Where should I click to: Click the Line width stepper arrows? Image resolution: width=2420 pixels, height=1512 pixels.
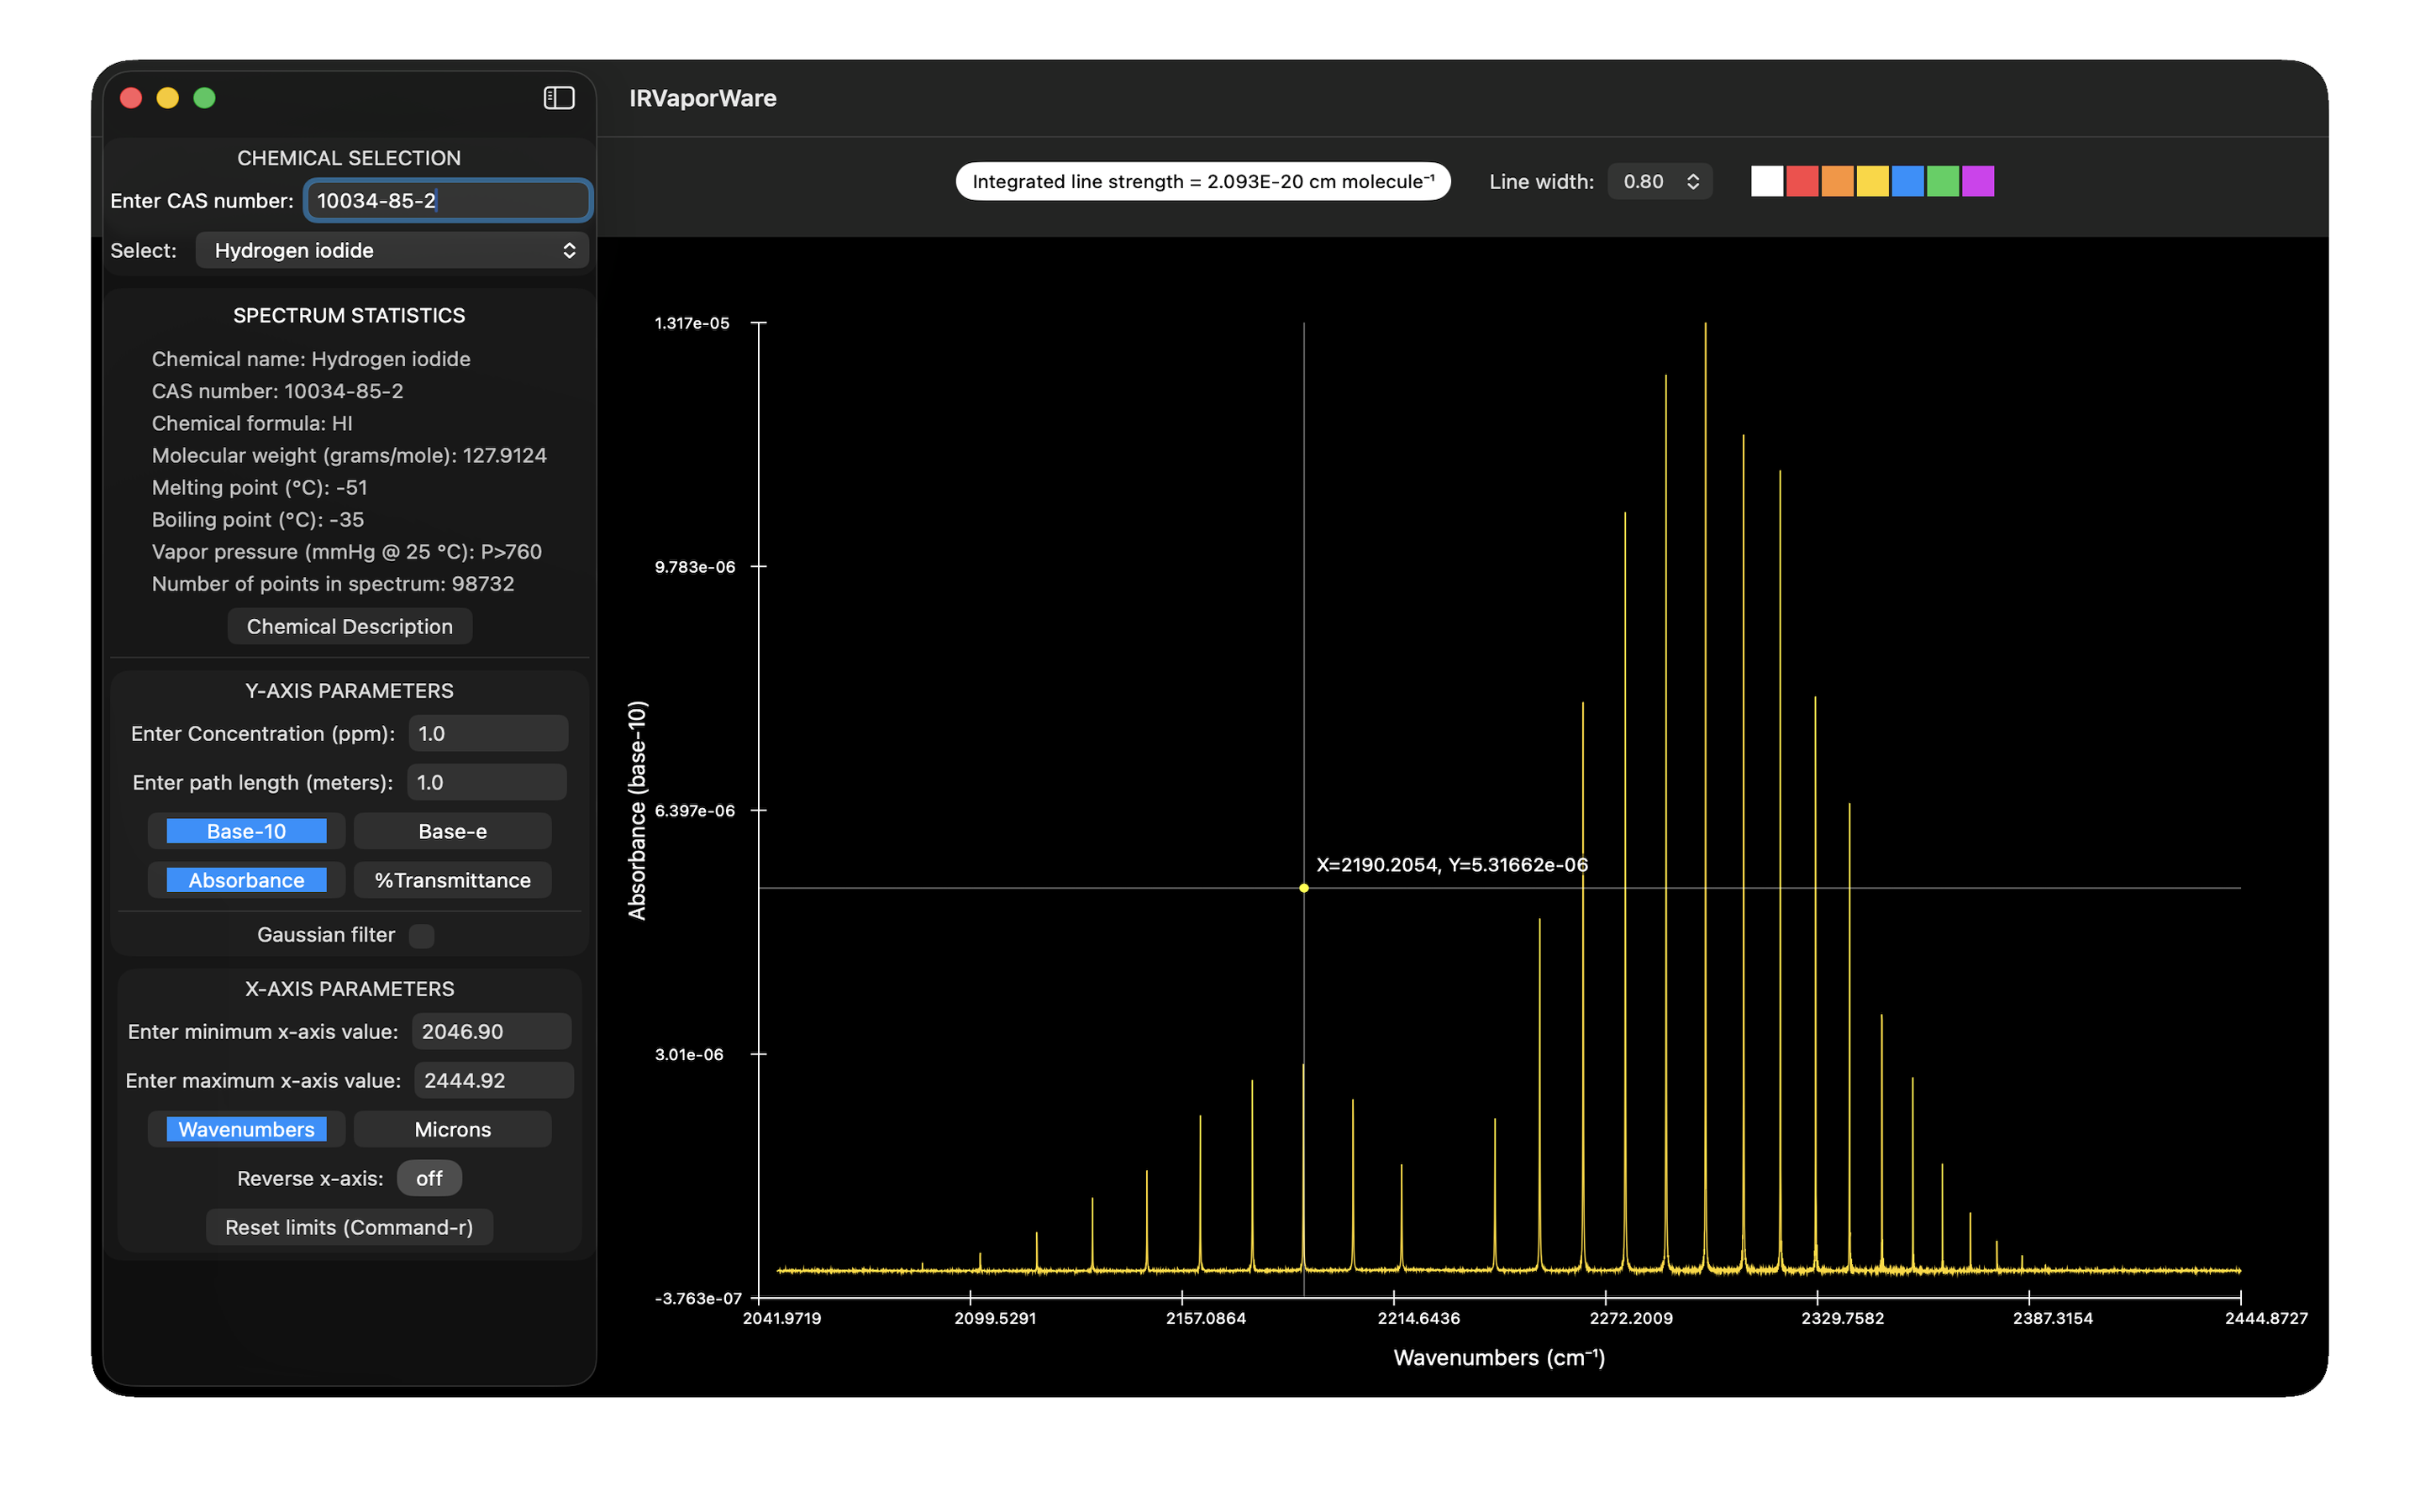coord(1692,181)
